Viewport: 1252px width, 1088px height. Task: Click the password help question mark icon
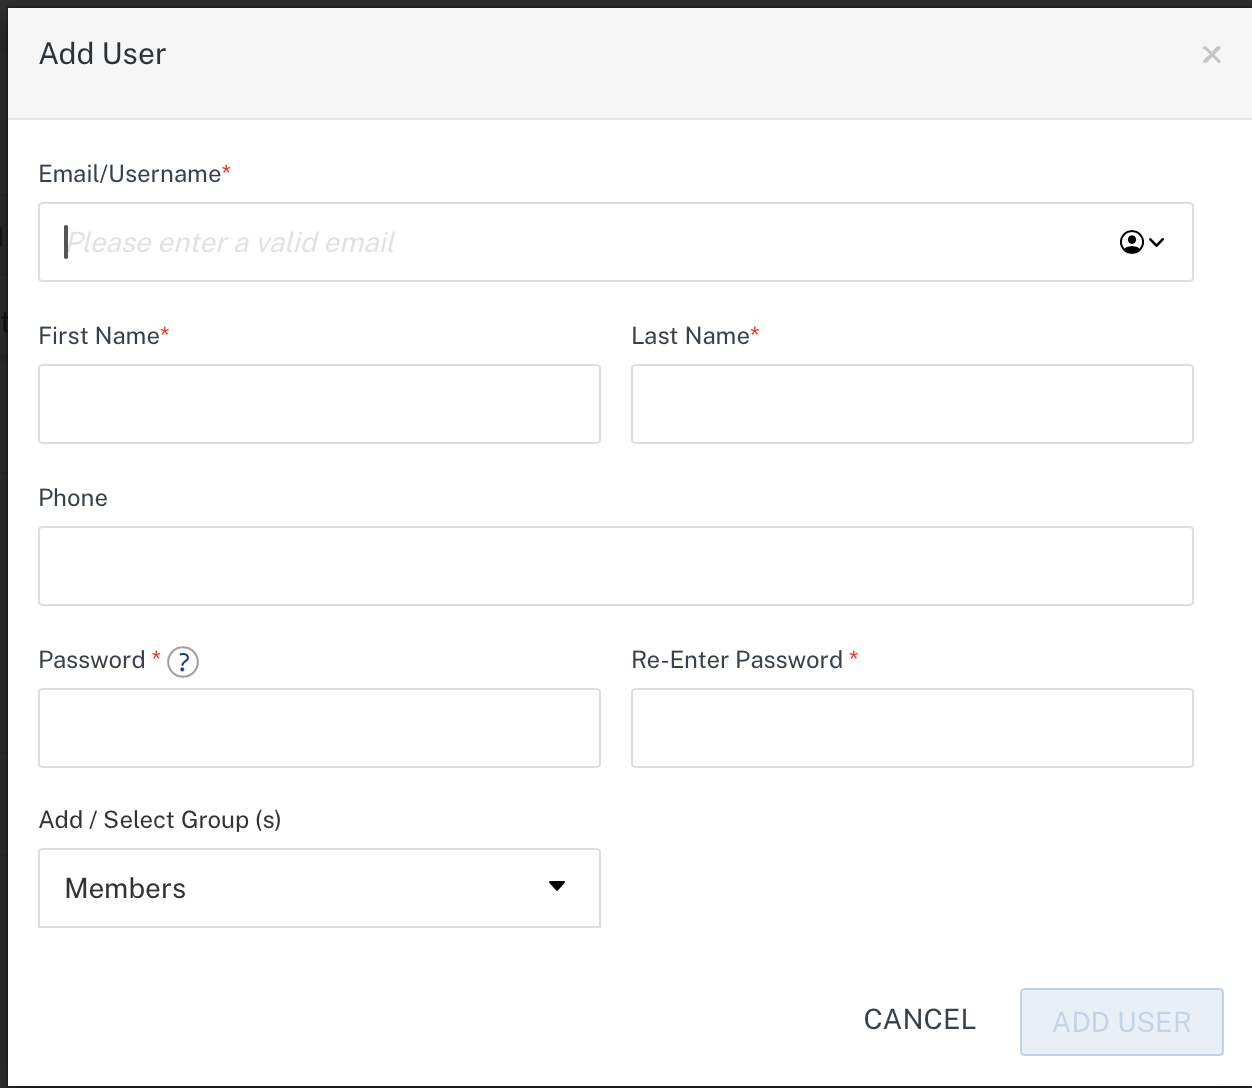coord(183,662)
